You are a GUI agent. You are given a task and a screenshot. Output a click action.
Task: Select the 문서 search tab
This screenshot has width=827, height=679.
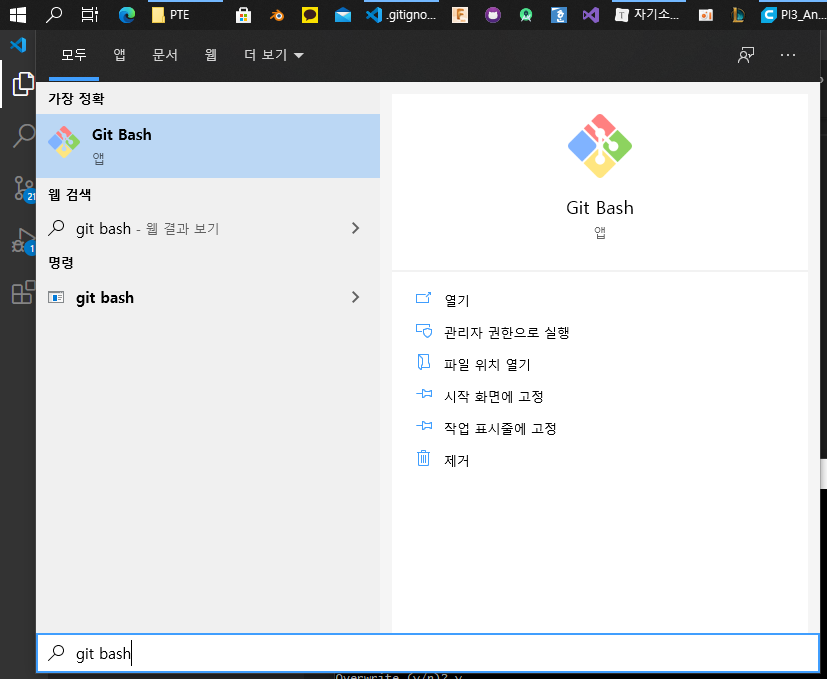165,55
